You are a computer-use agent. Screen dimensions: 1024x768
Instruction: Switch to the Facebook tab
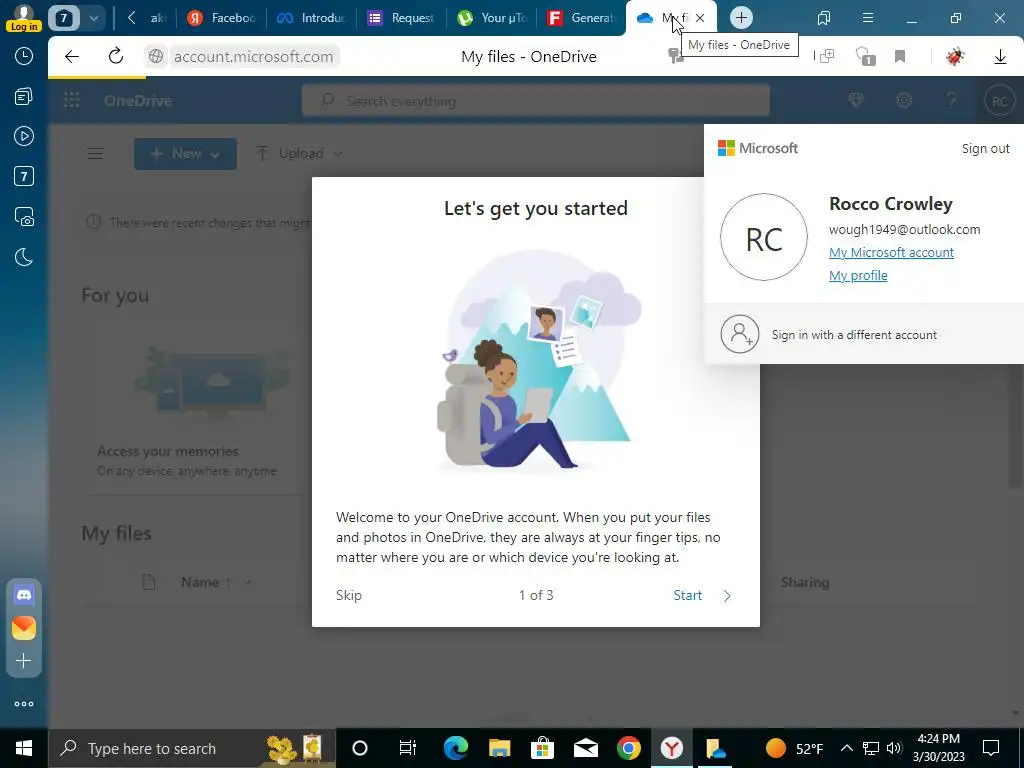coord(221,18)
